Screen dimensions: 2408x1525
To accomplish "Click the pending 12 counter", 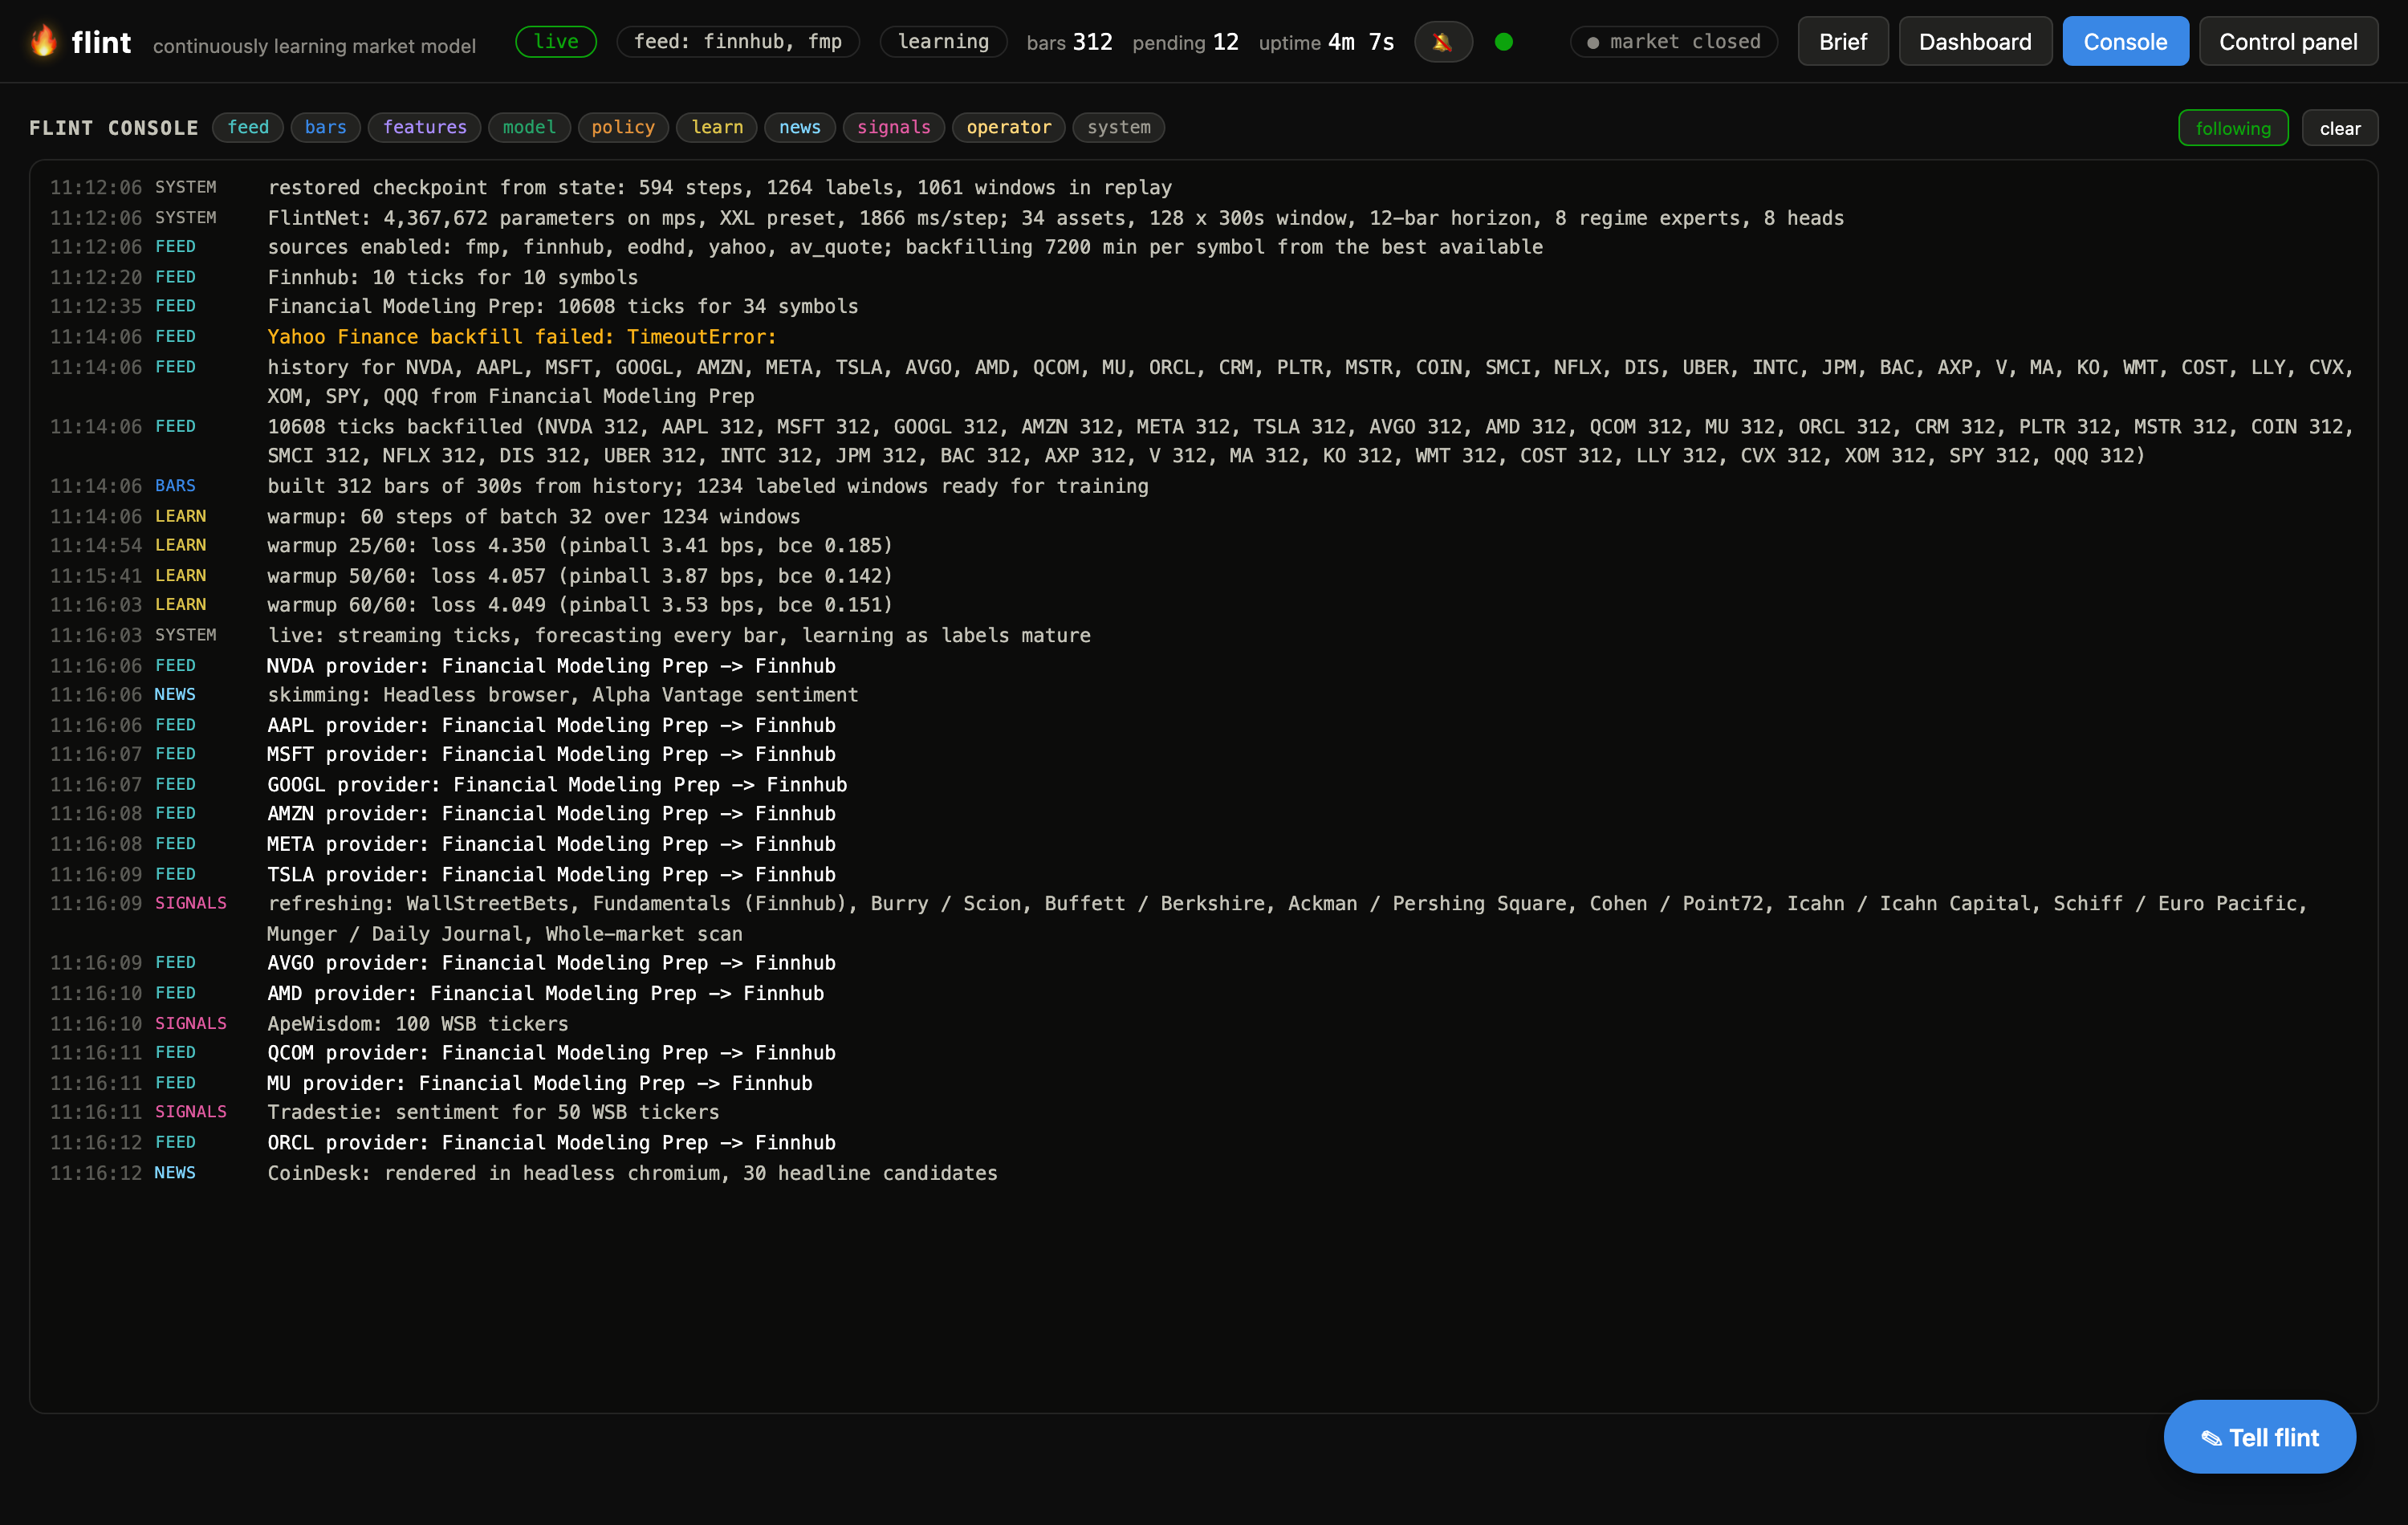I will coord(1185,42).
